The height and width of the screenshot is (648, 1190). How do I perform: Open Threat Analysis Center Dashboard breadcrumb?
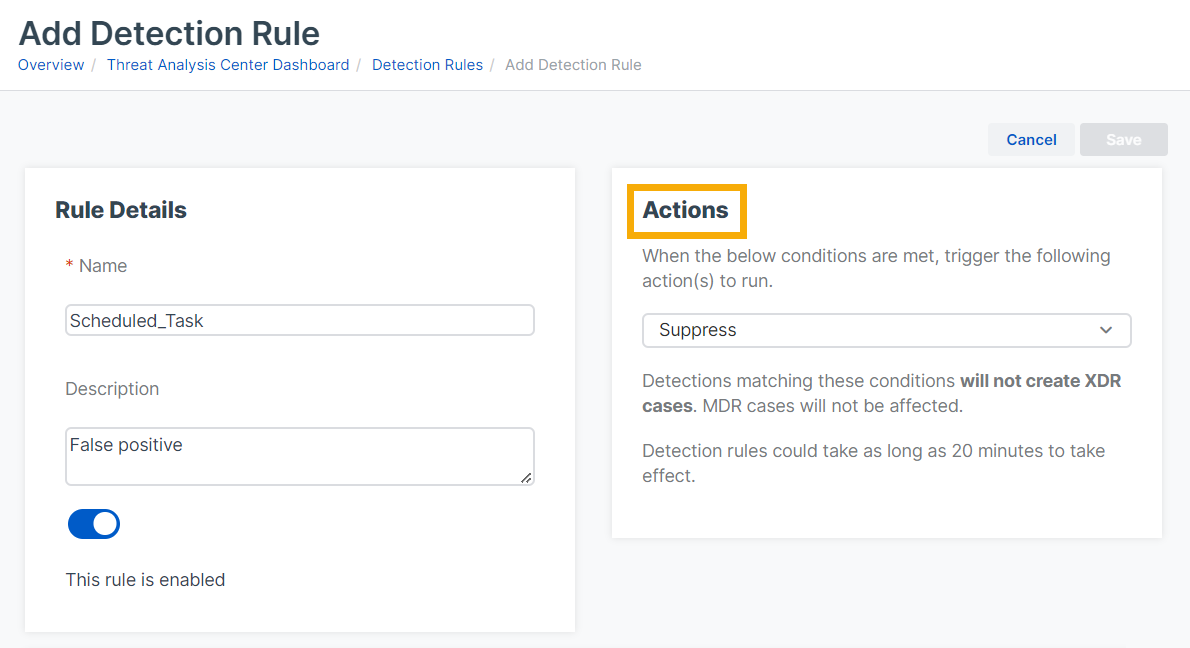pyautogui.click(x=228, y=65)
